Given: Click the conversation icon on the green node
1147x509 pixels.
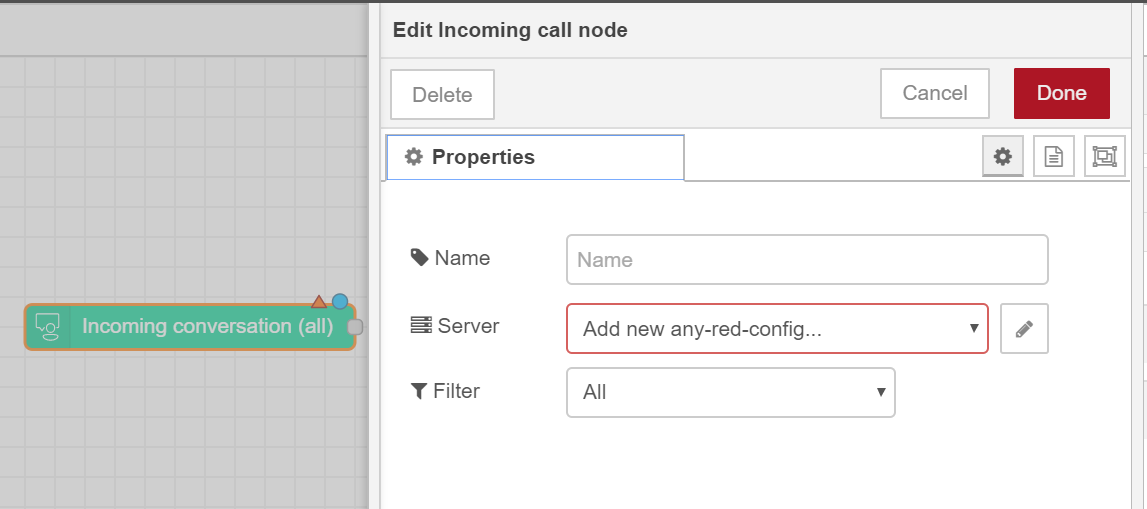Looking at the screenshot, I should click(48, 327).
